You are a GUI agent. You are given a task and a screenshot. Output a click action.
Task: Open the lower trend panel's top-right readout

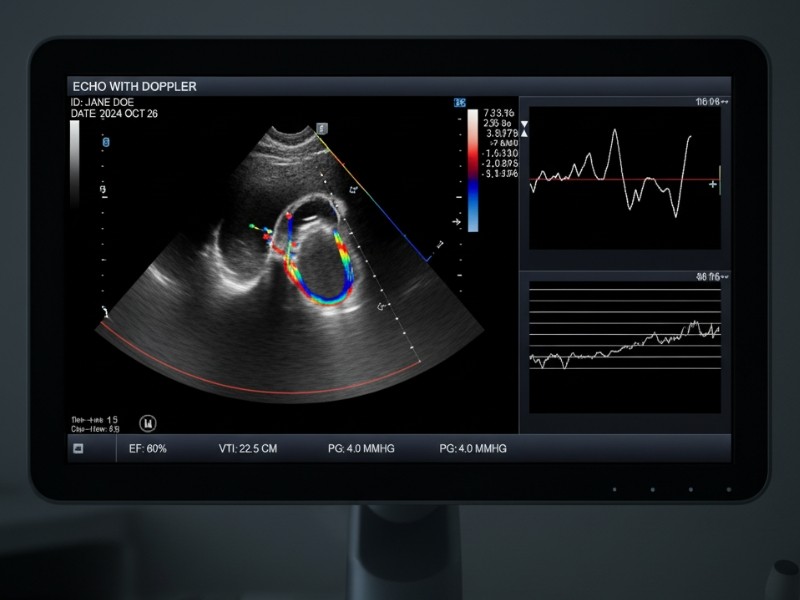[x=712, y=275]
